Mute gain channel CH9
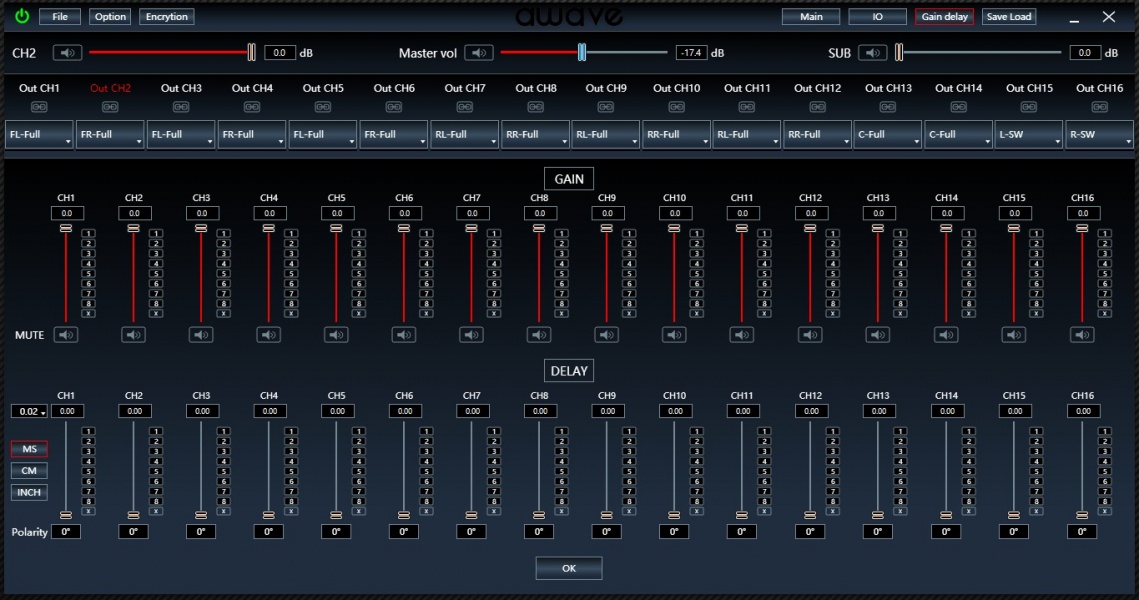This screenshot has width=1139, height=600. (607, 335)
